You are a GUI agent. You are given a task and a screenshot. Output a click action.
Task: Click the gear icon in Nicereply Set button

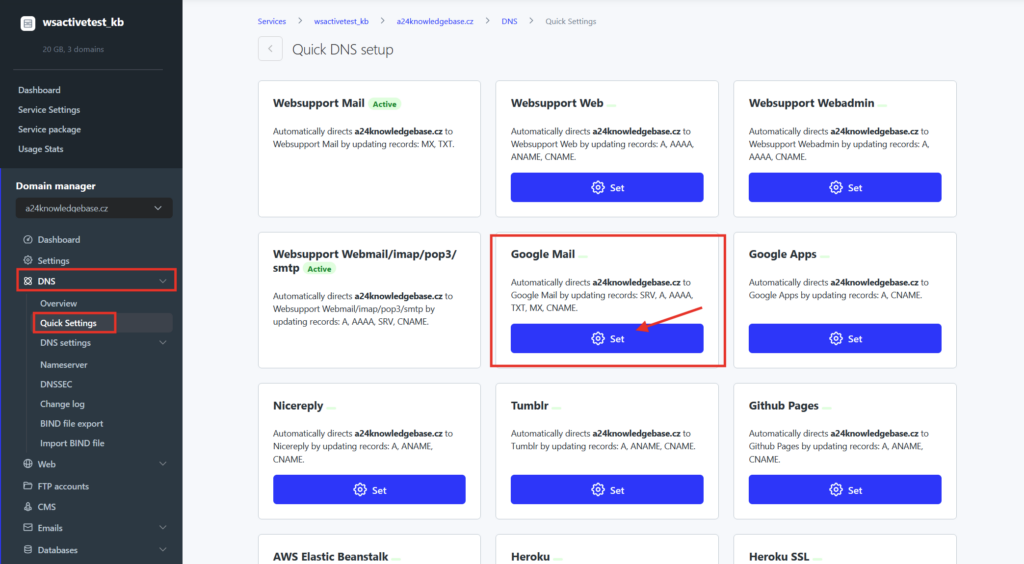pyautogui.click(x=360, y=490)
